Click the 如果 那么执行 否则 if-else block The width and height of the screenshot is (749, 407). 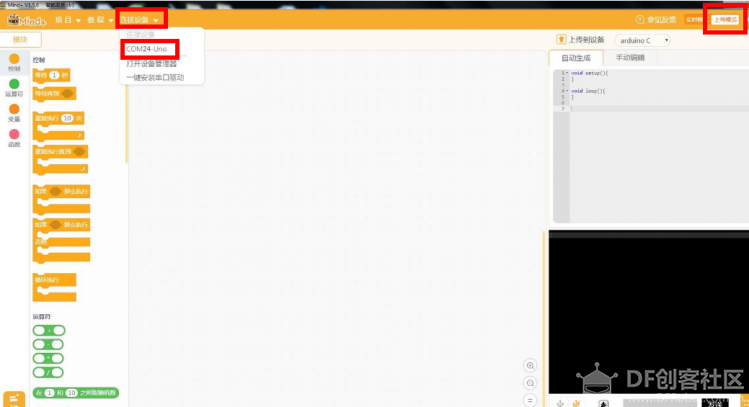pyautogui.click(x=62, y=225)
